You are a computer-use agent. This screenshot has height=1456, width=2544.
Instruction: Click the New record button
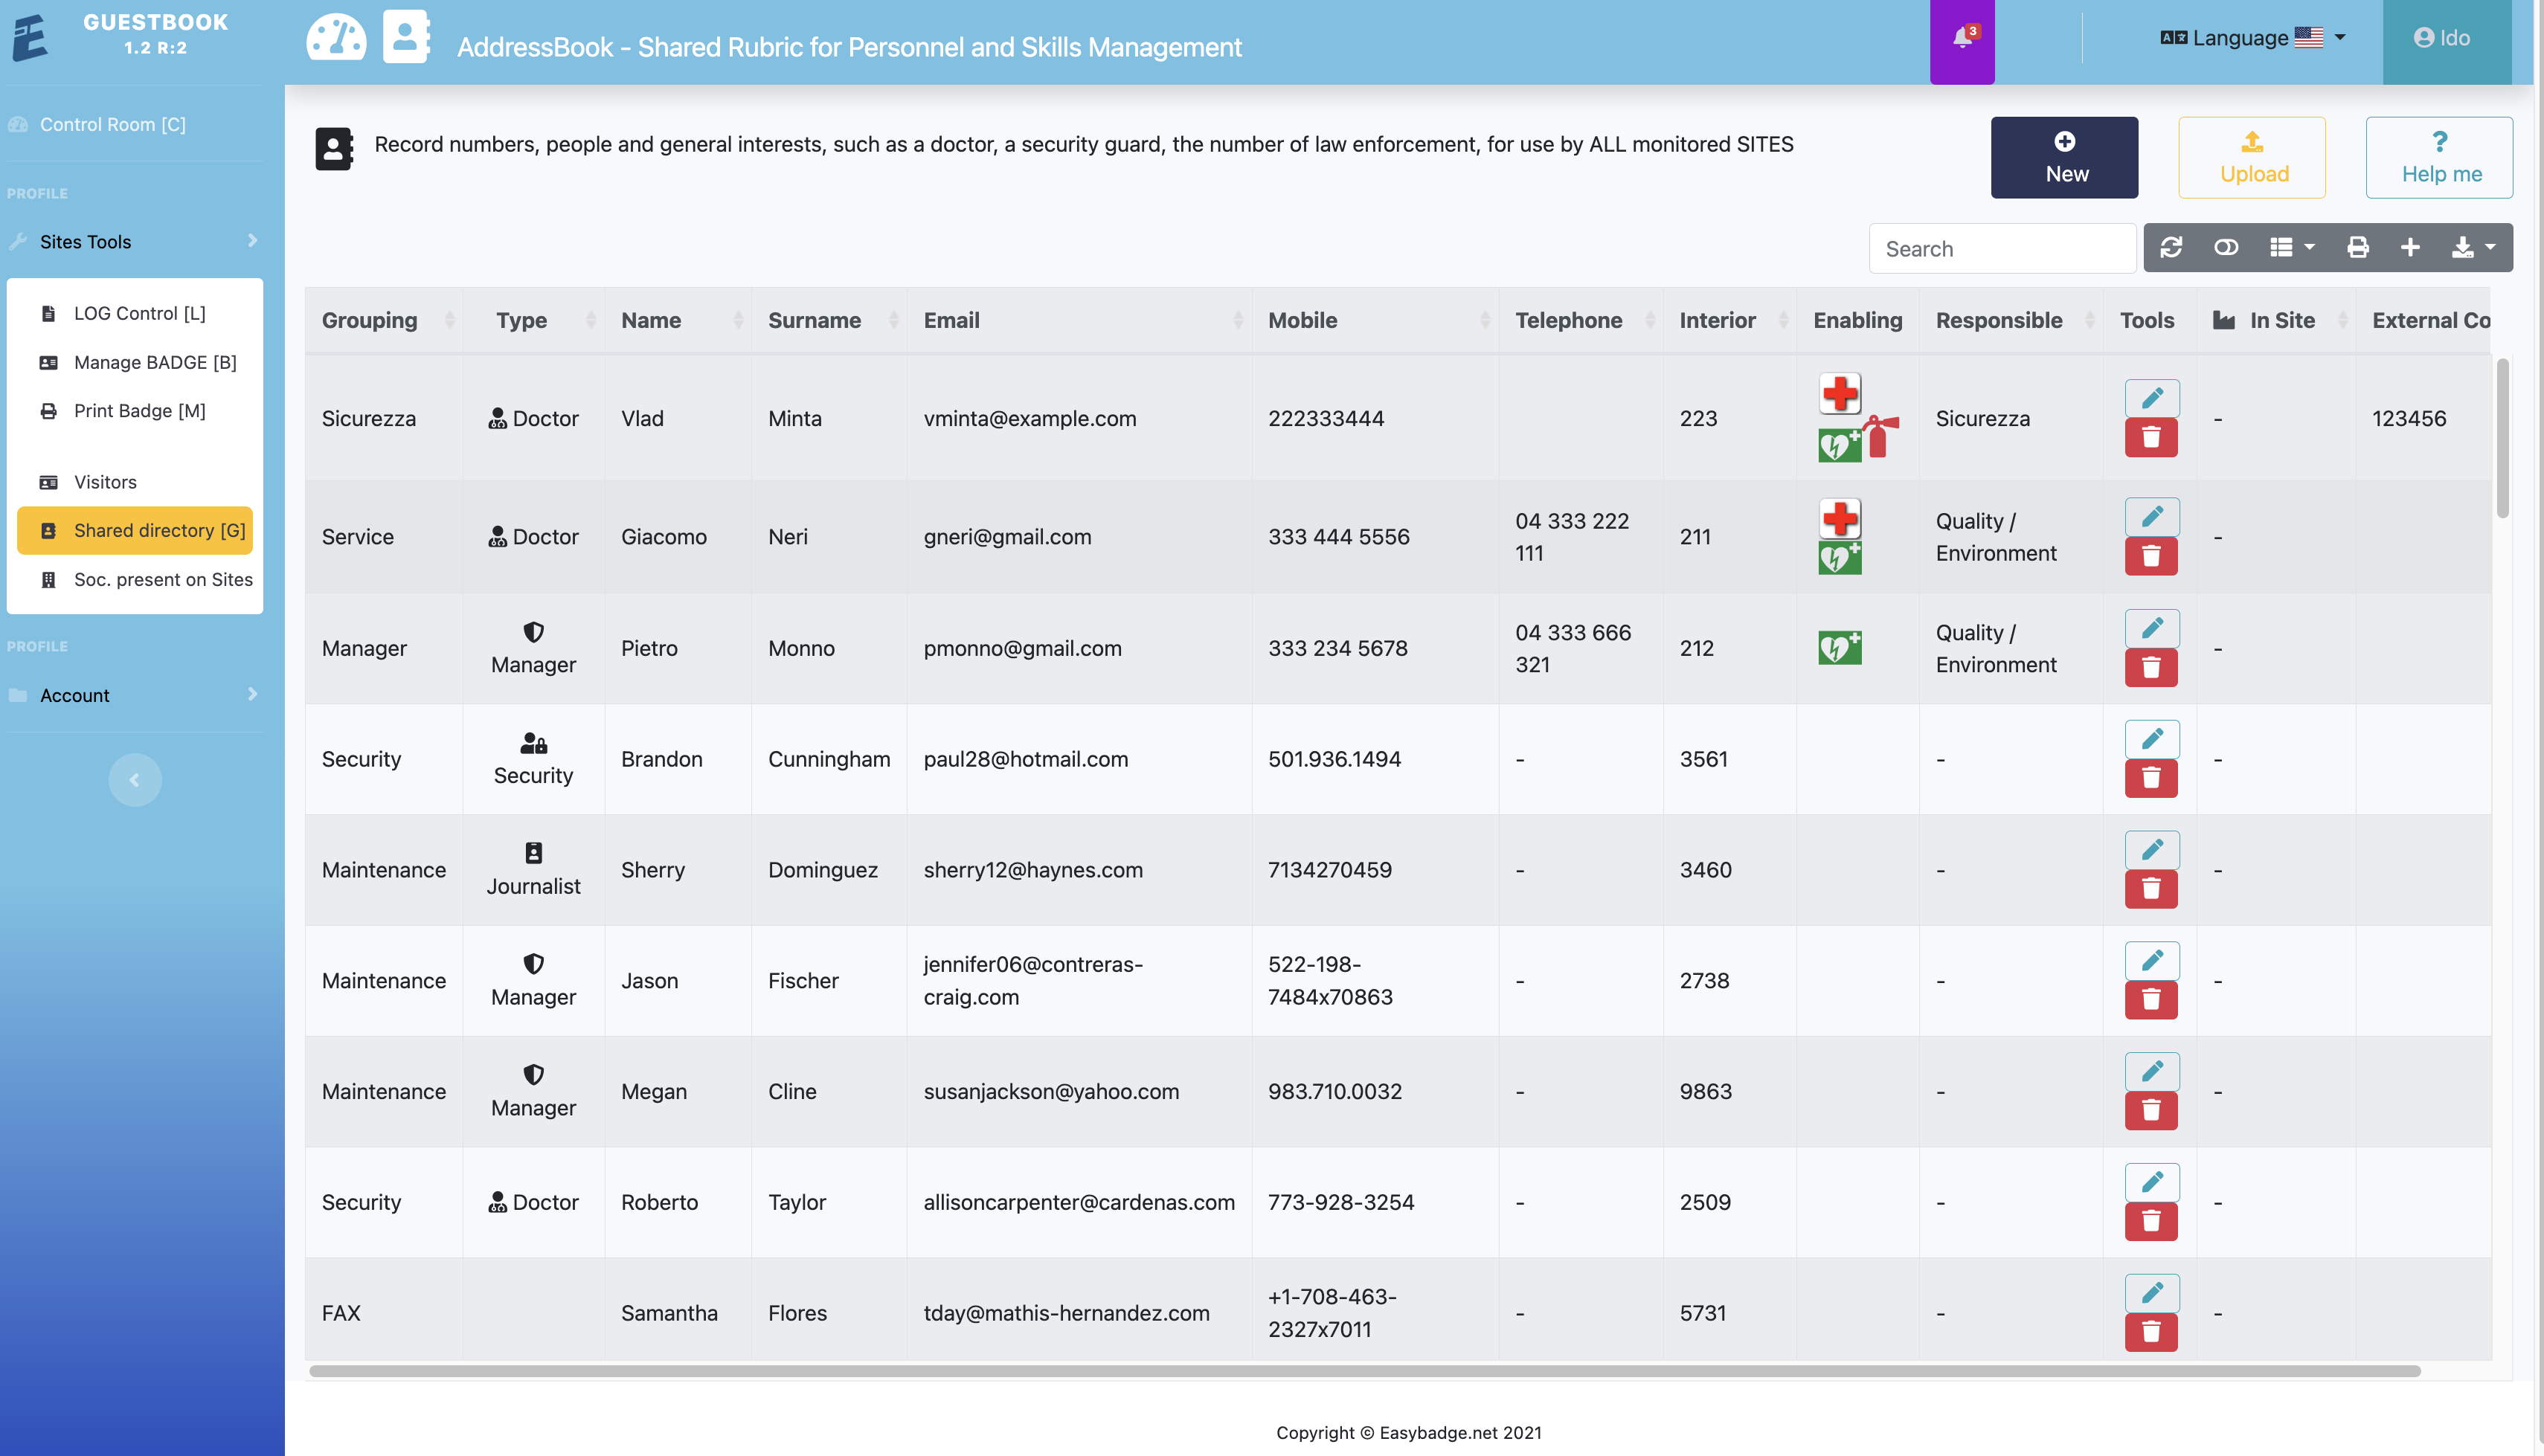point(2064,157)
